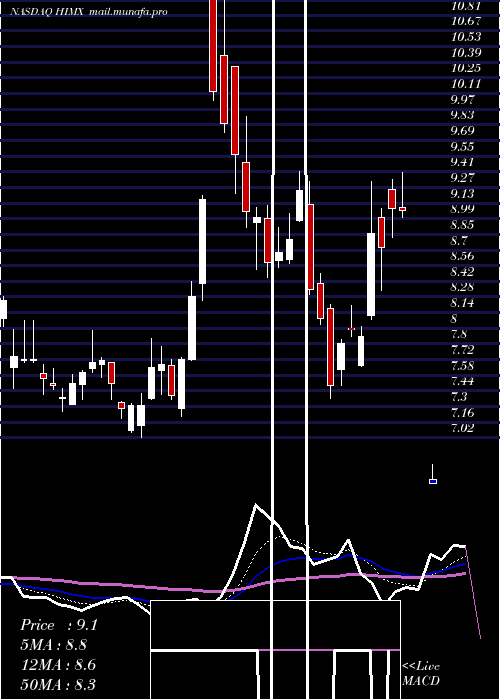Click the 7.02 price axis label
The image size is (500, 700).
[463, 428]
